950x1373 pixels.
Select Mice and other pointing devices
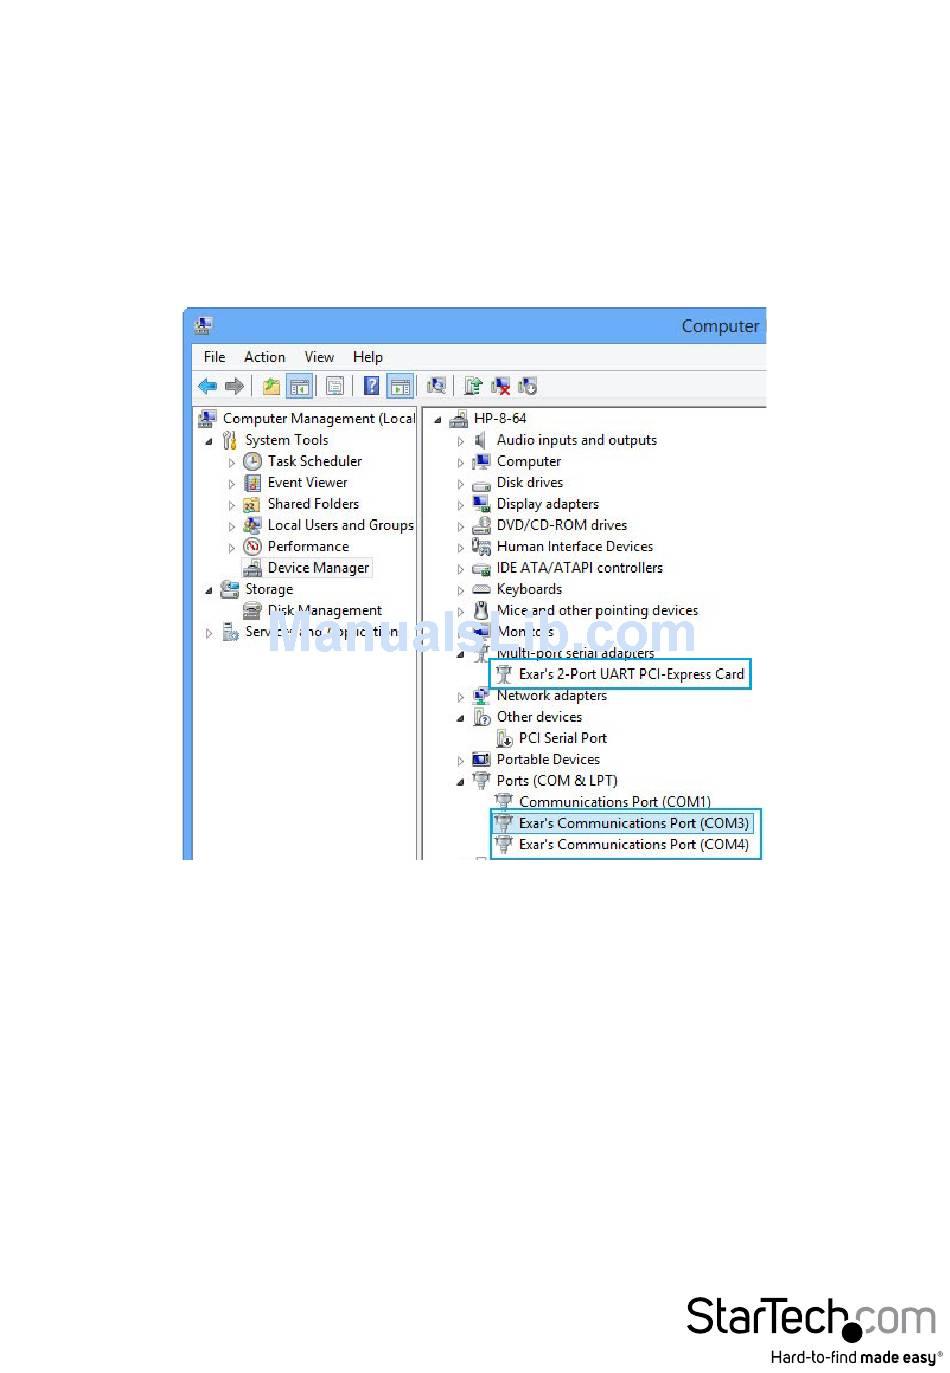tap(597, 610)
